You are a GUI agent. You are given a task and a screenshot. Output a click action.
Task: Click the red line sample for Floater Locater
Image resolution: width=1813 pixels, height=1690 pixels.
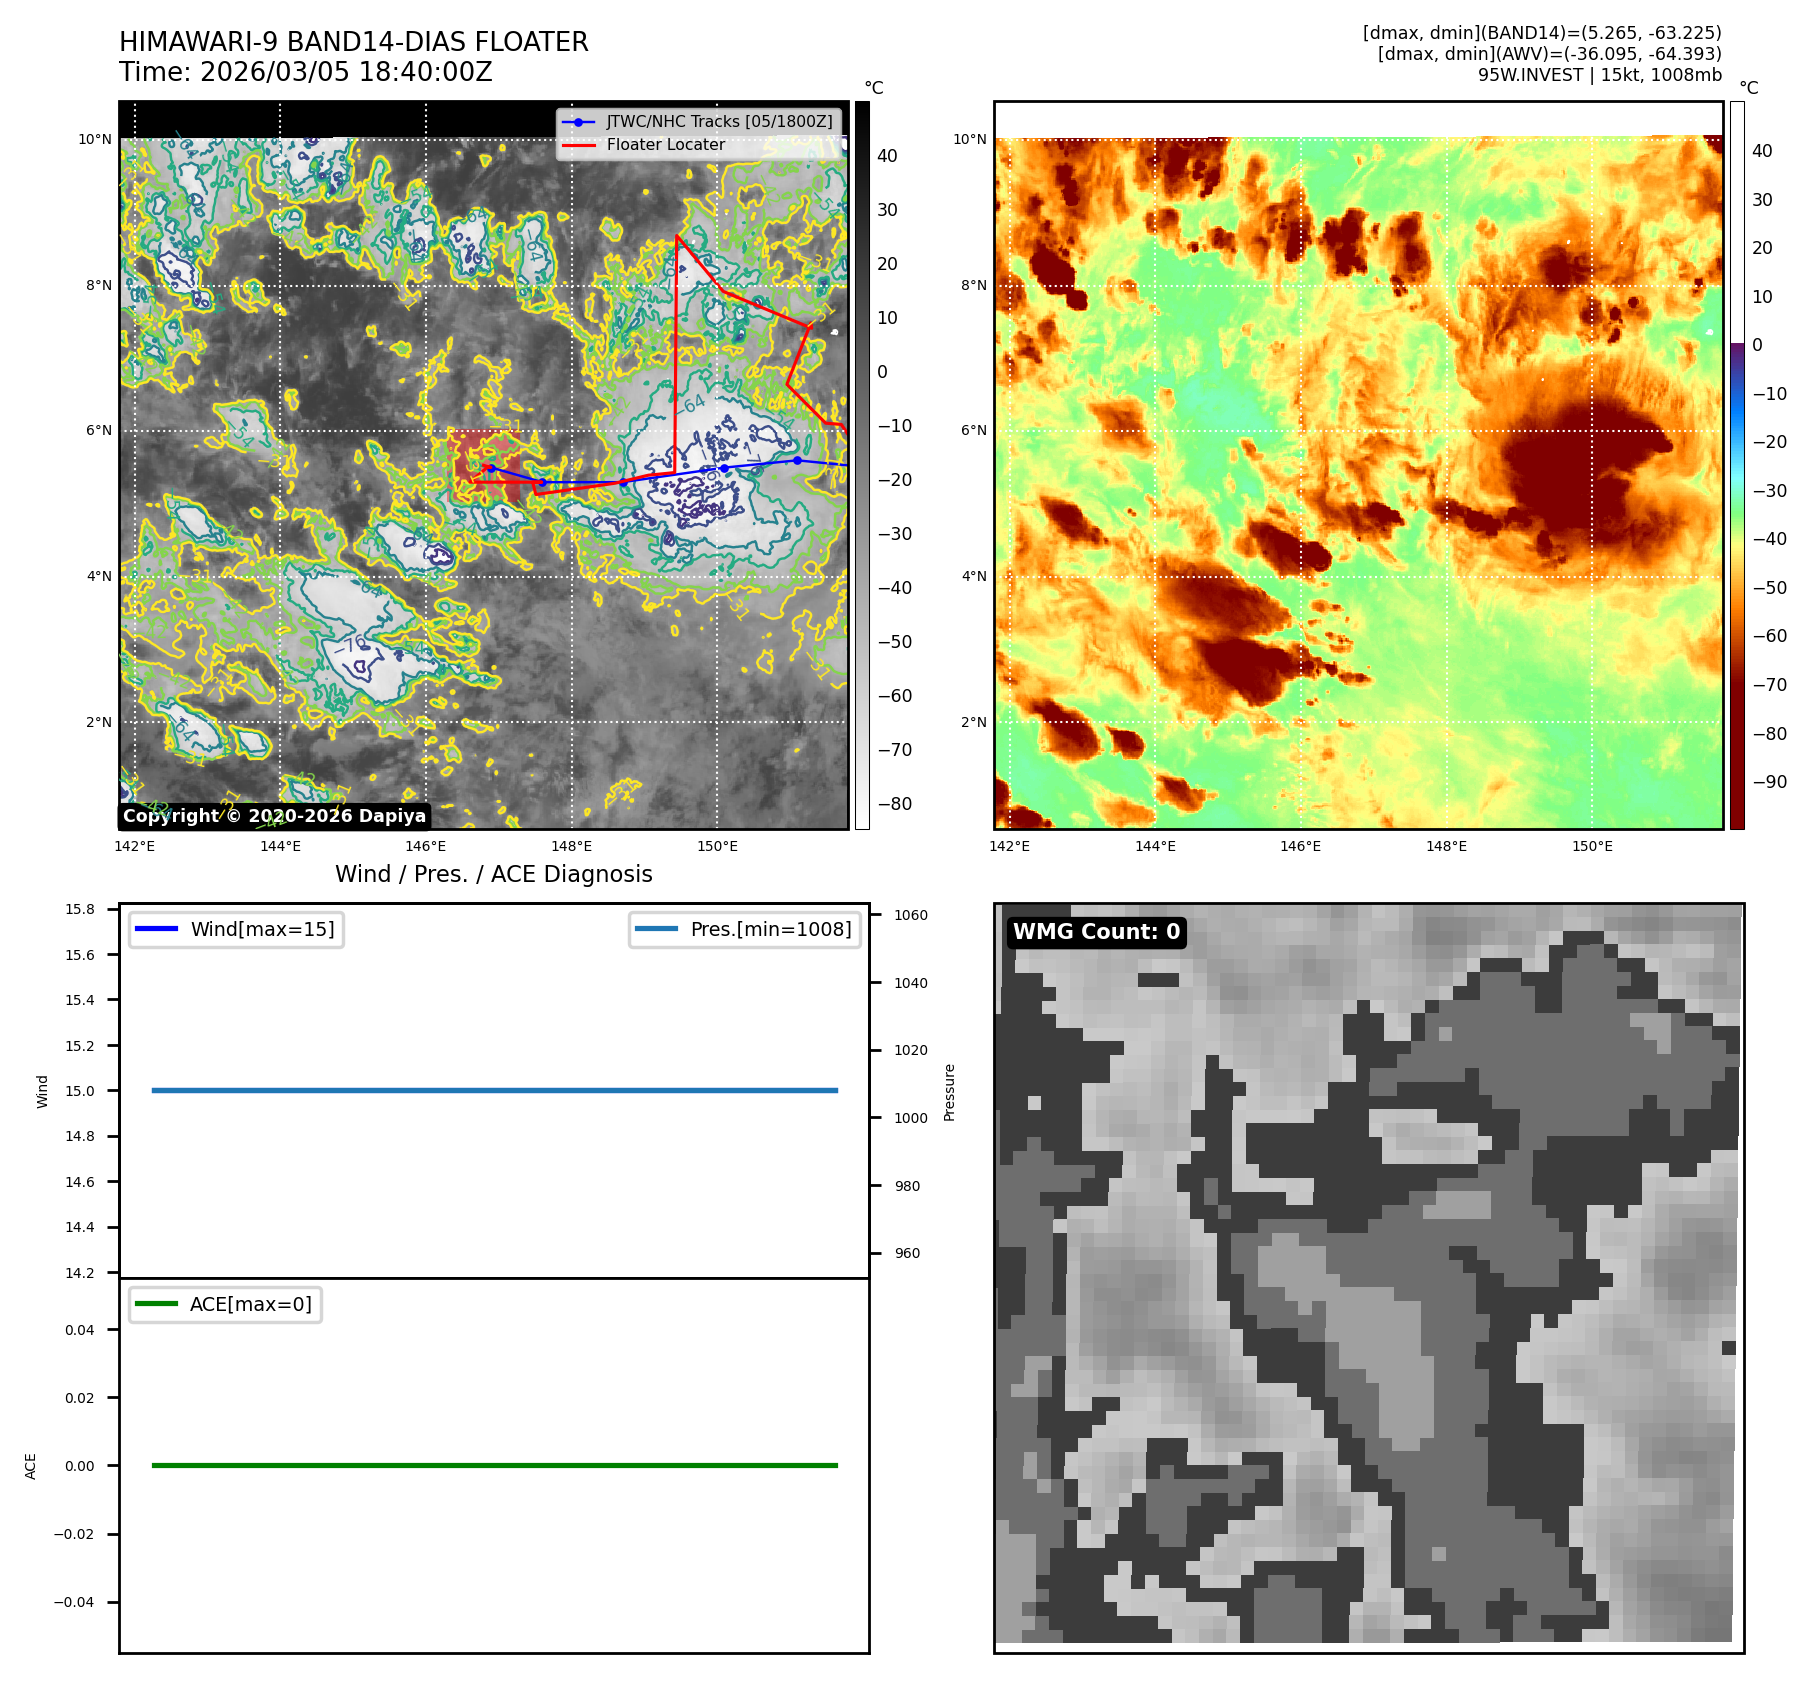click(578, 145)
